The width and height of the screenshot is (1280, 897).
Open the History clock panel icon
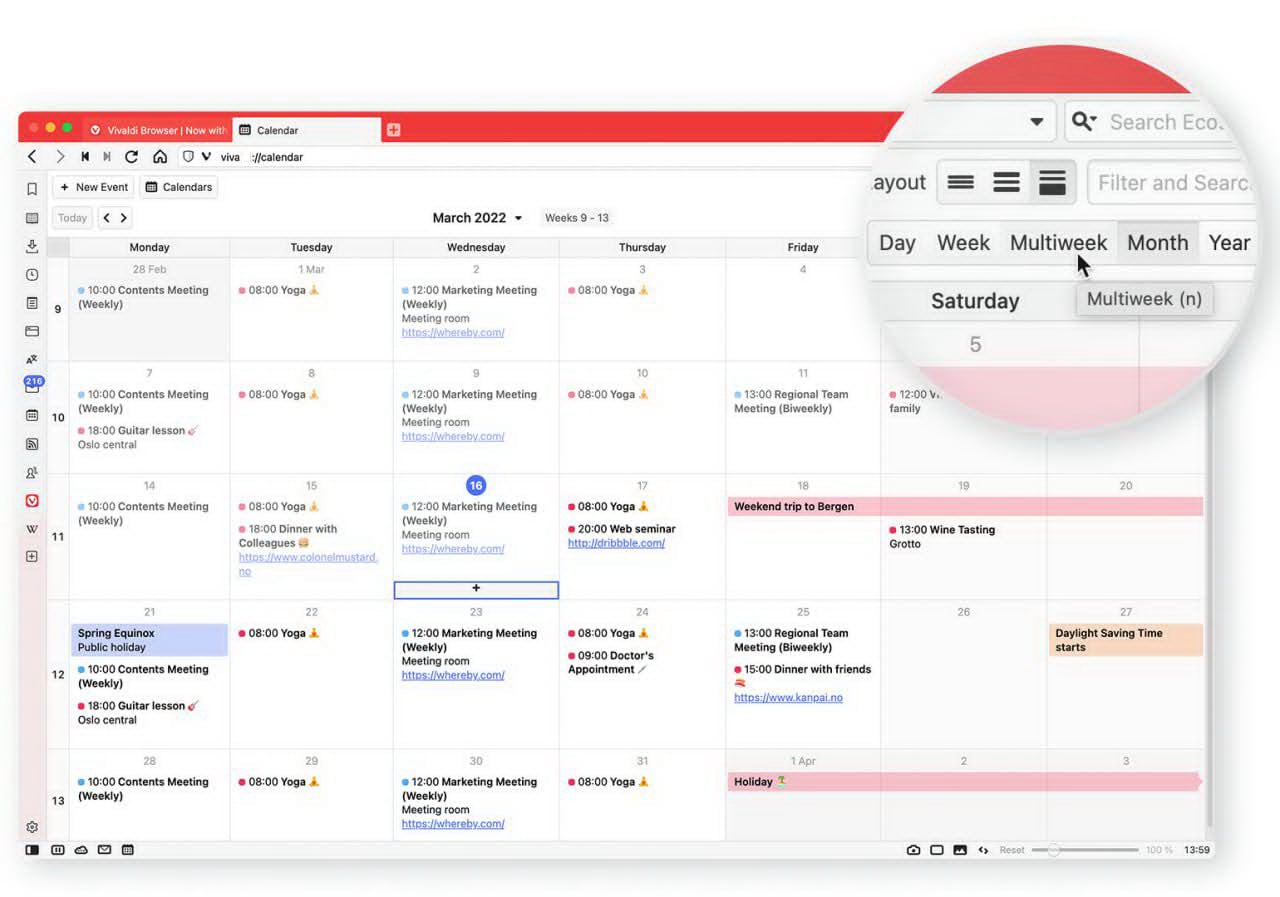tap(32, 275)
